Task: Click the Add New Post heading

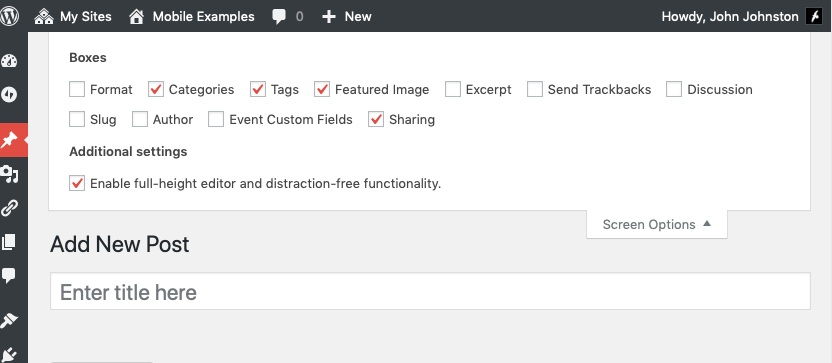Action: click(x=119, y=245)
